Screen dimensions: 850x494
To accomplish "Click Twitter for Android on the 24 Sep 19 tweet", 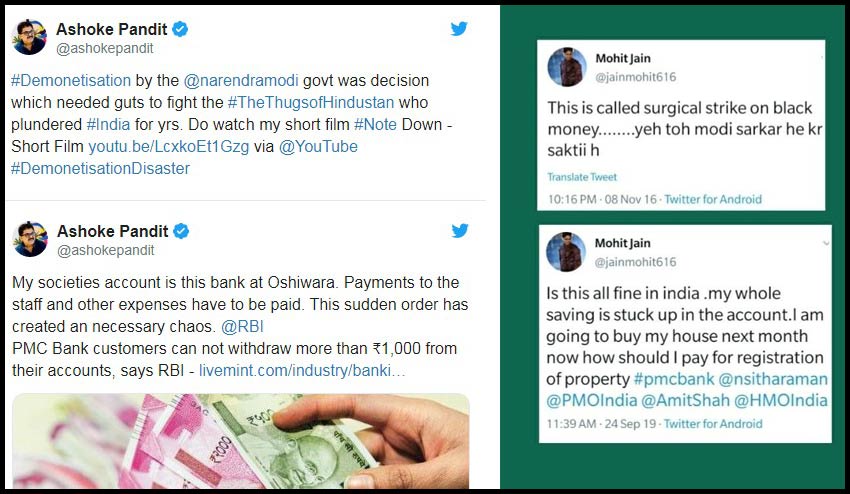I will pos(713,424).
